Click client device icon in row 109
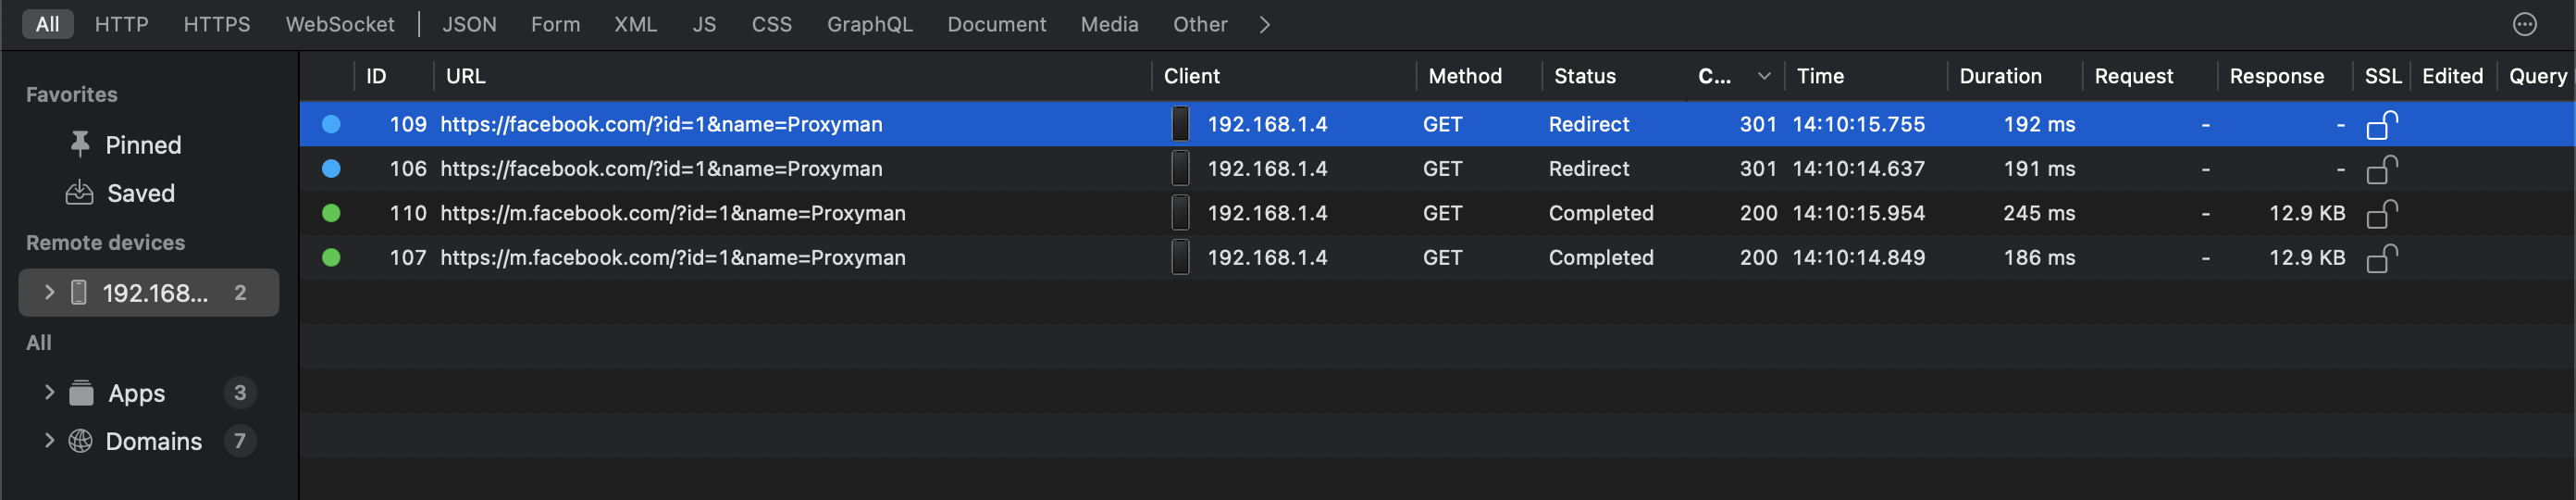 [x=1180, y=124]
